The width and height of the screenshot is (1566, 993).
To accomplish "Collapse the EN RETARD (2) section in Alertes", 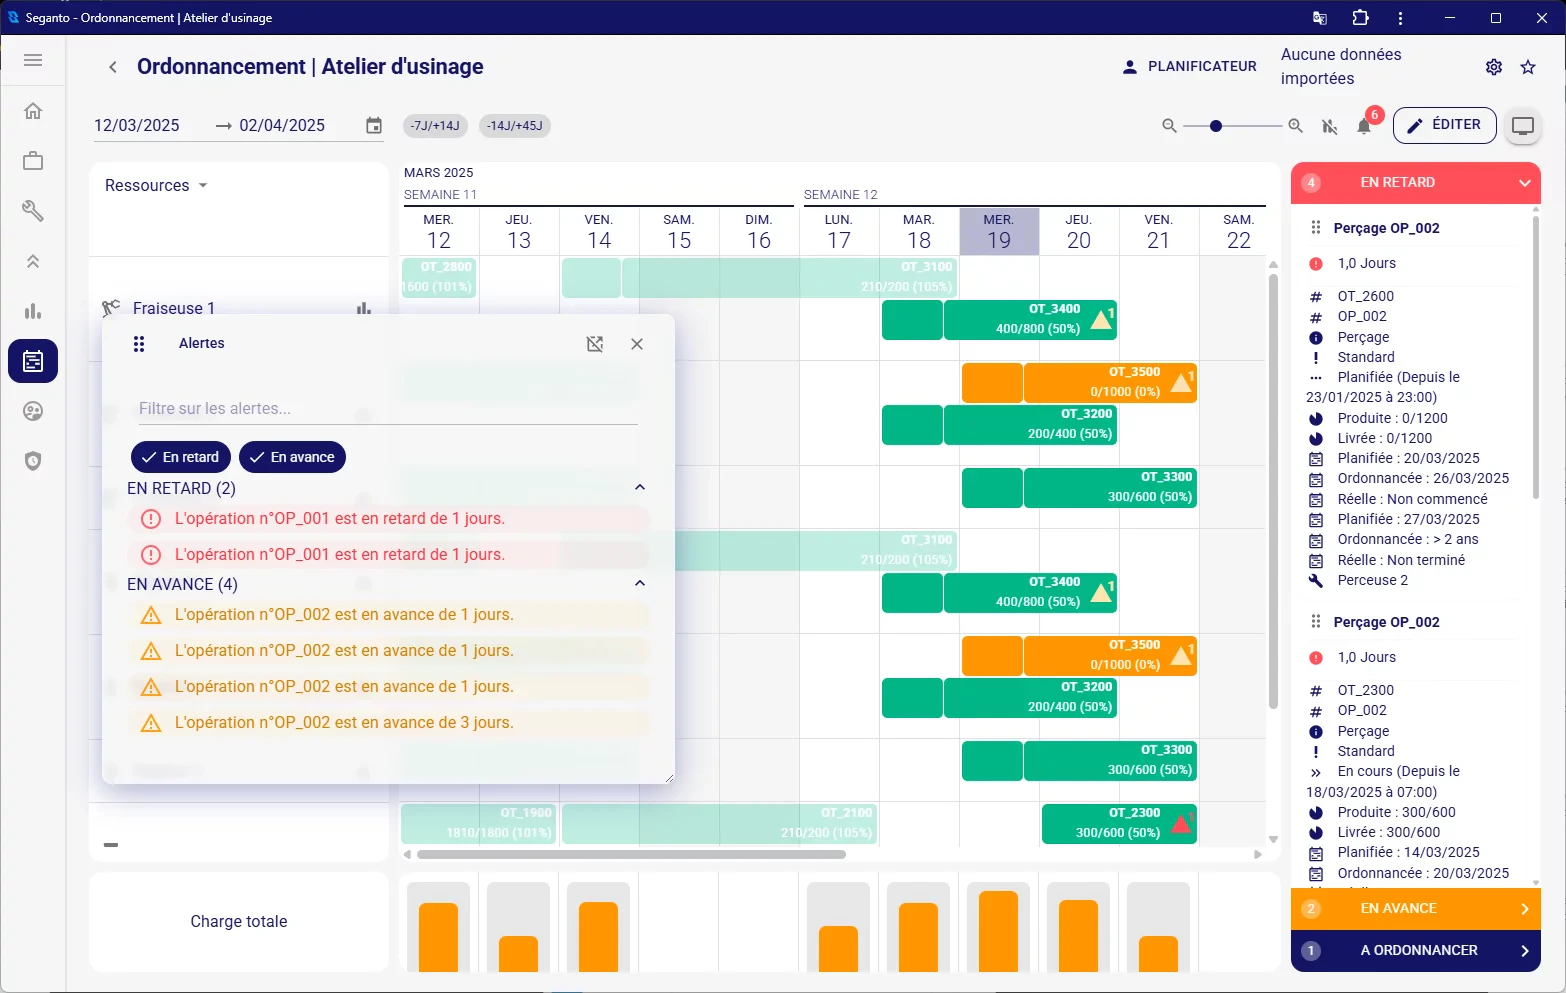I will click(640, 487).
